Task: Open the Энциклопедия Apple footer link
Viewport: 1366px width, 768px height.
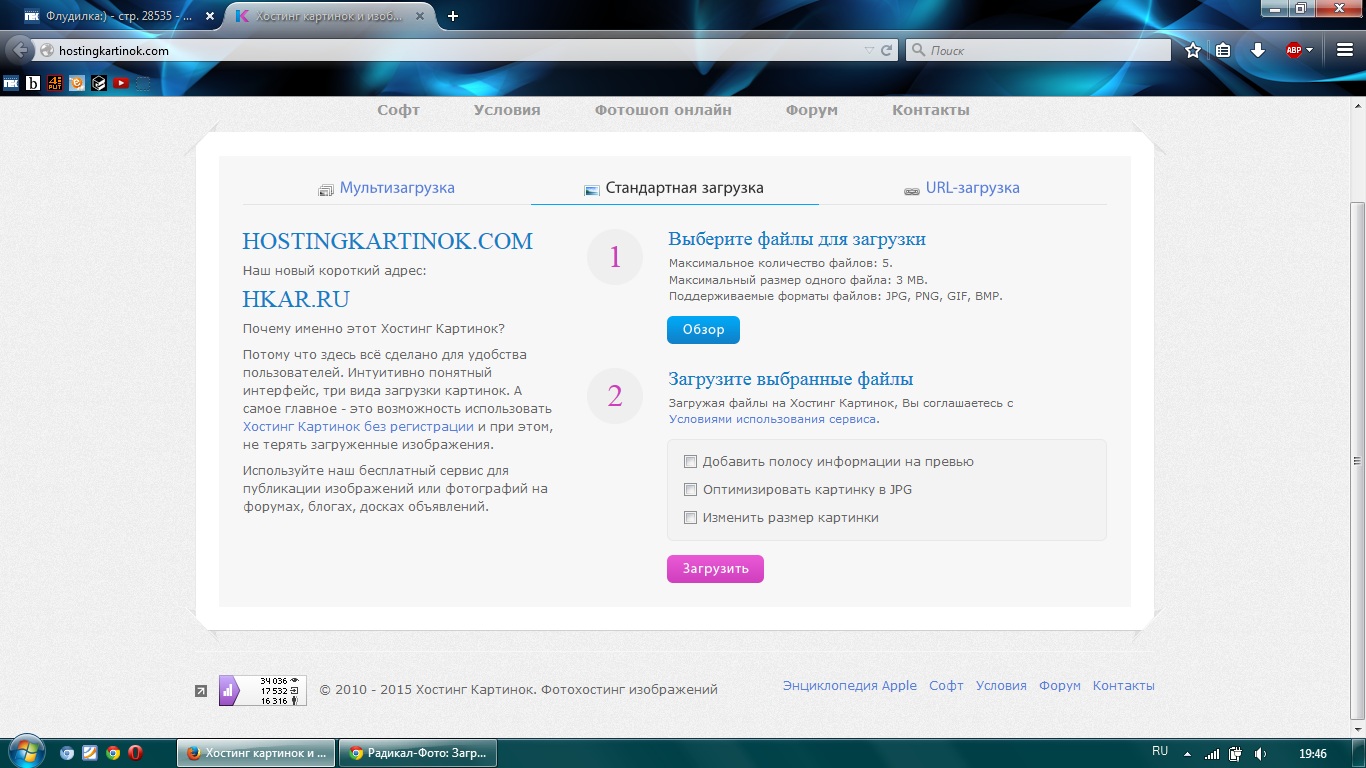Action: coord(850,685)
